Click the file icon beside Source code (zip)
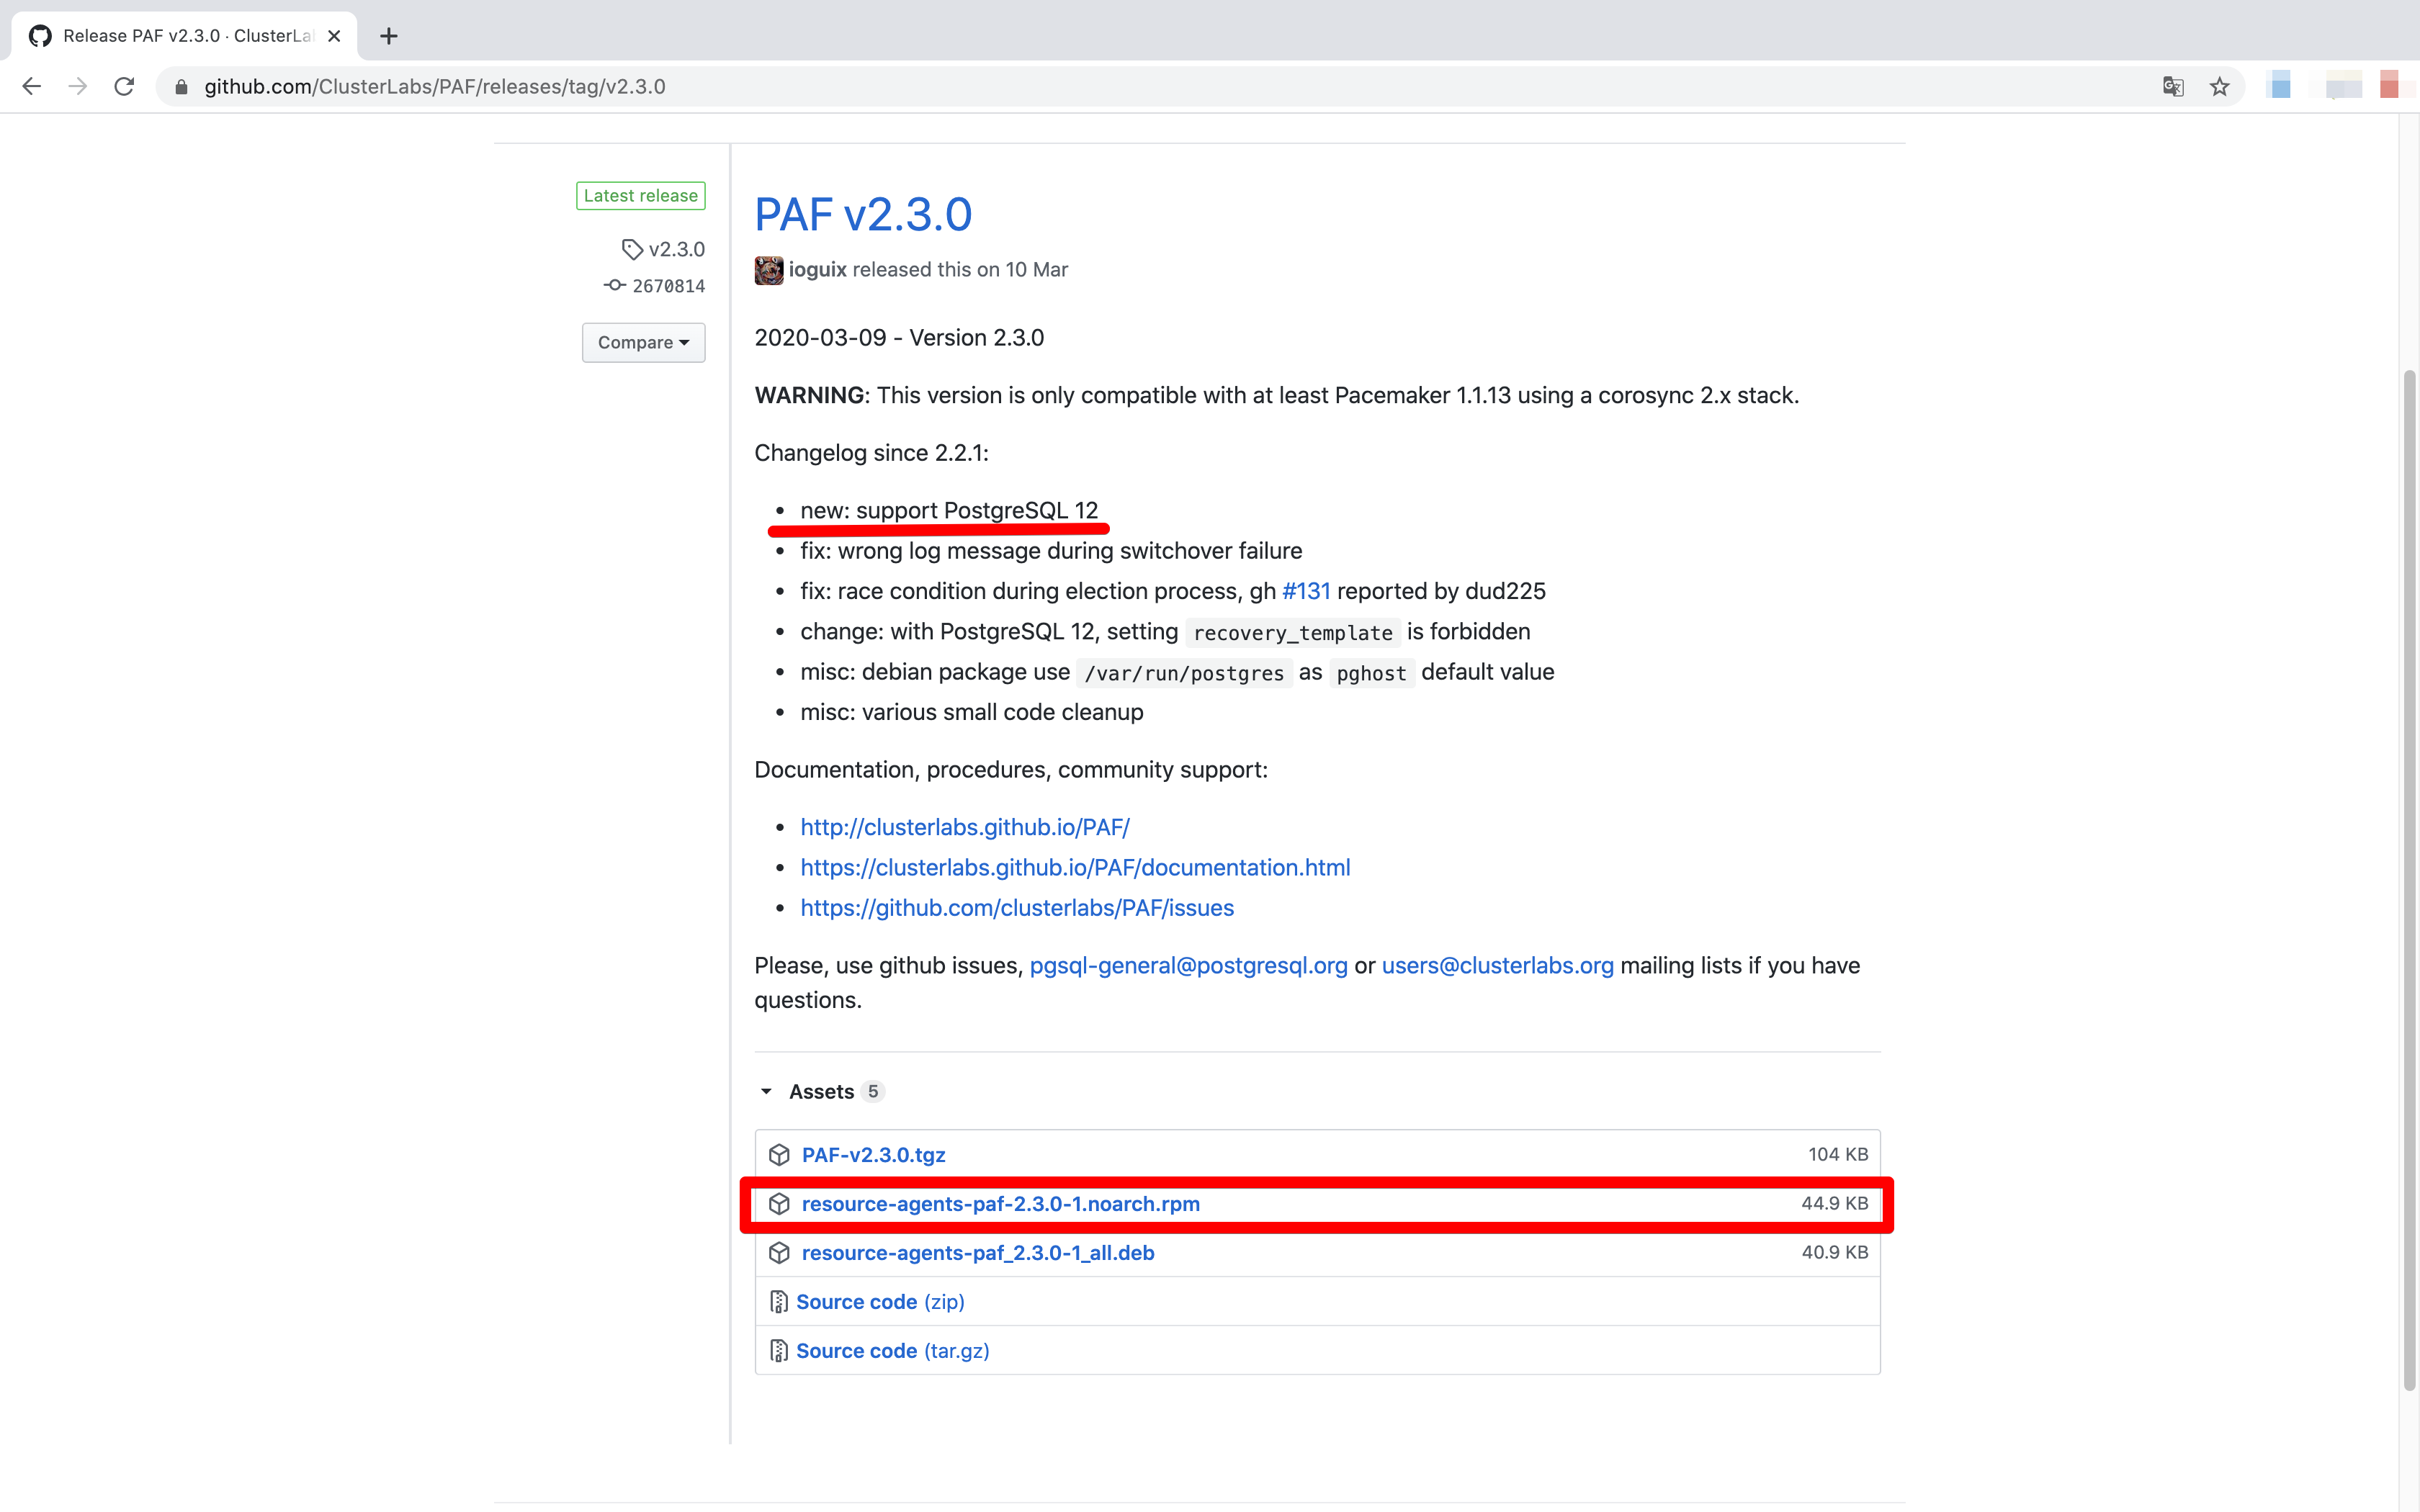The width and height of the screenshot is (2420, 1512). (778, 1301)
